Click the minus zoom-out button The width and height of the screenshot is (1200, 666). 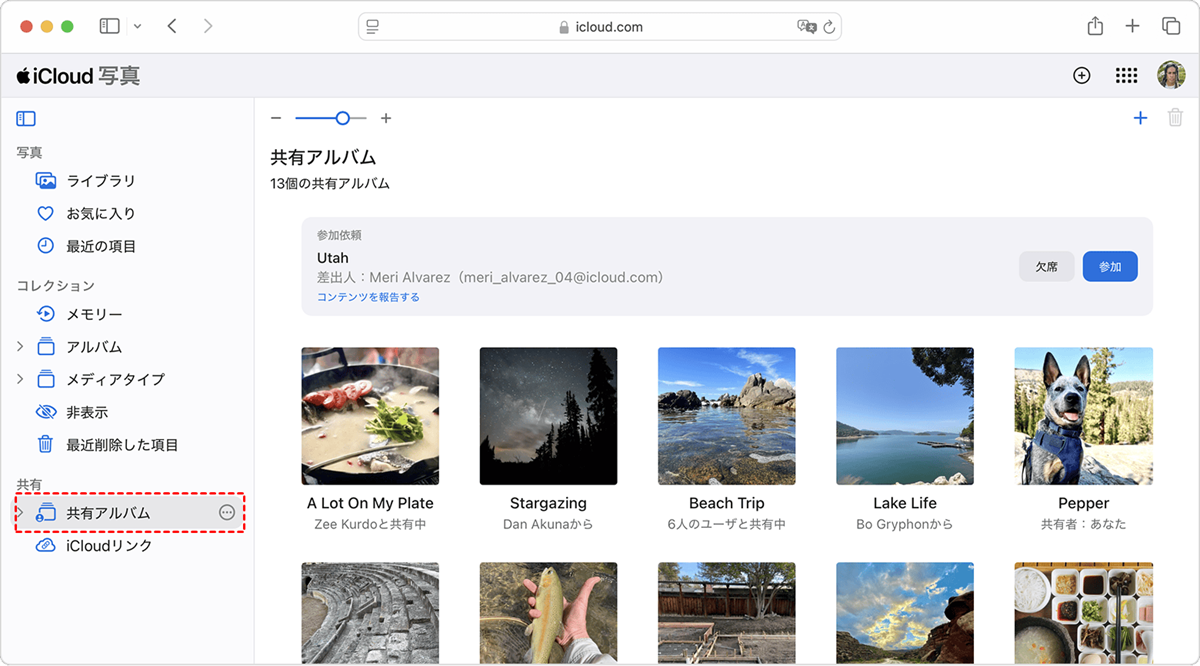click(276, 118)
